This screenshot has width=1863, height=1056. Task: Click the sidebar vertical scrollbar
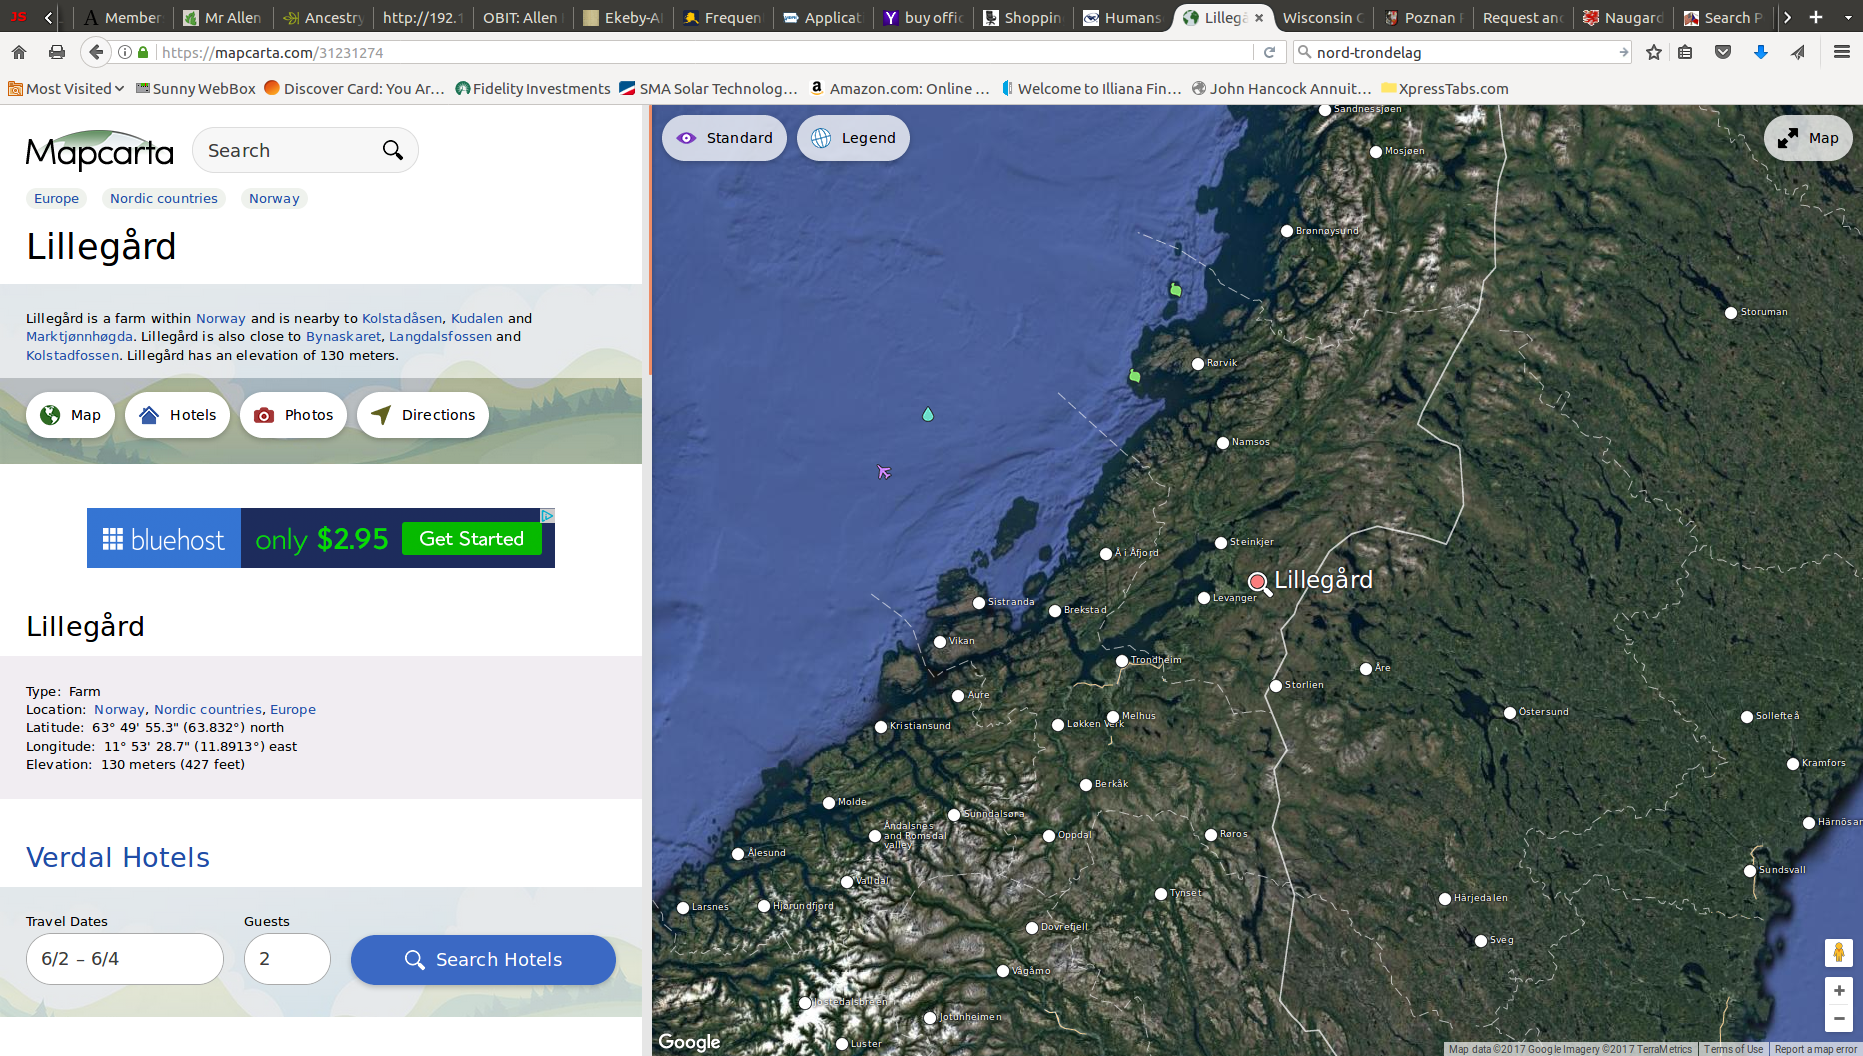coord(648,240)
